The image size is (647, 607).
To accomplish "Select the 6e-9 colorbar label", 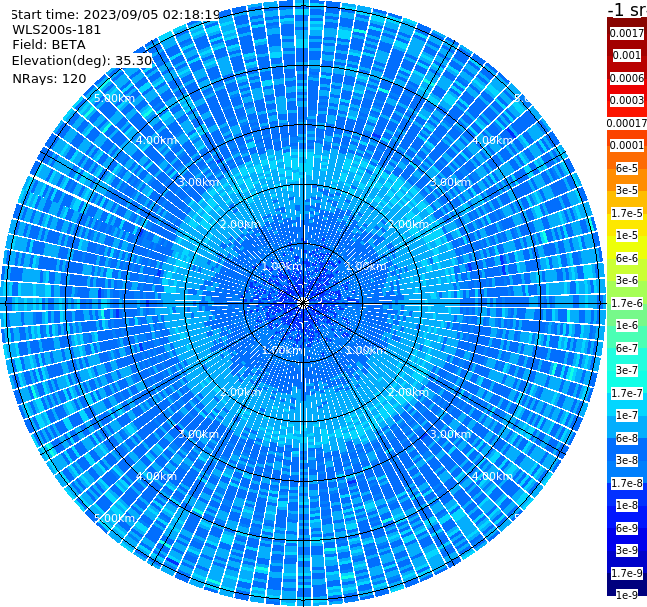I will click(627, 528).
